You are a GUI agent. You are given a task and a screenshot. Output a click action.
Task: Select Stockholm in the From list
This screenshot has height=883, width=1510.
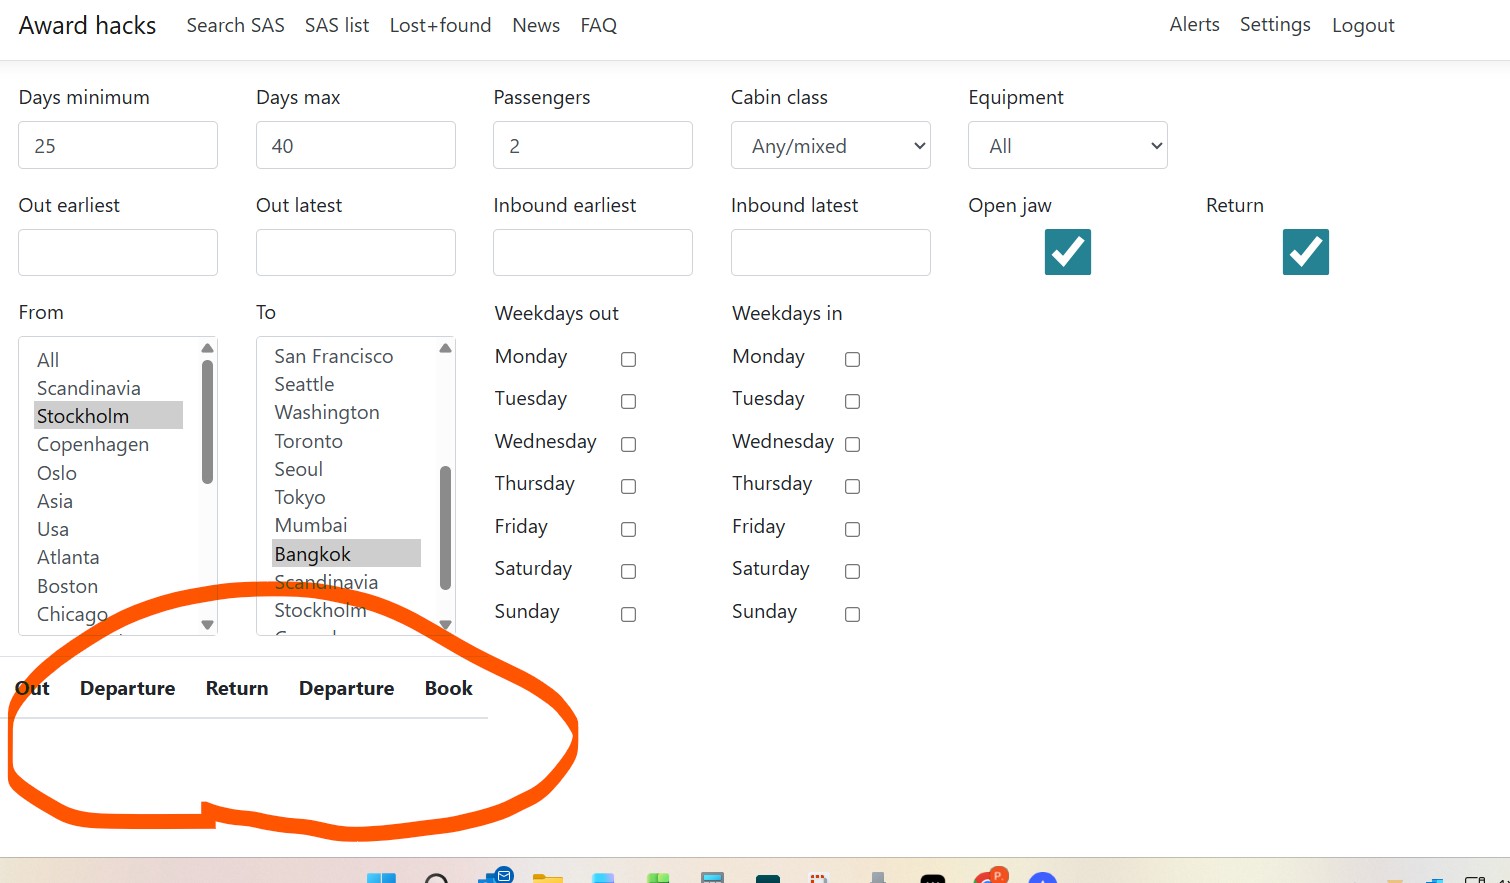pyautogui.click(x=108, y=416)
